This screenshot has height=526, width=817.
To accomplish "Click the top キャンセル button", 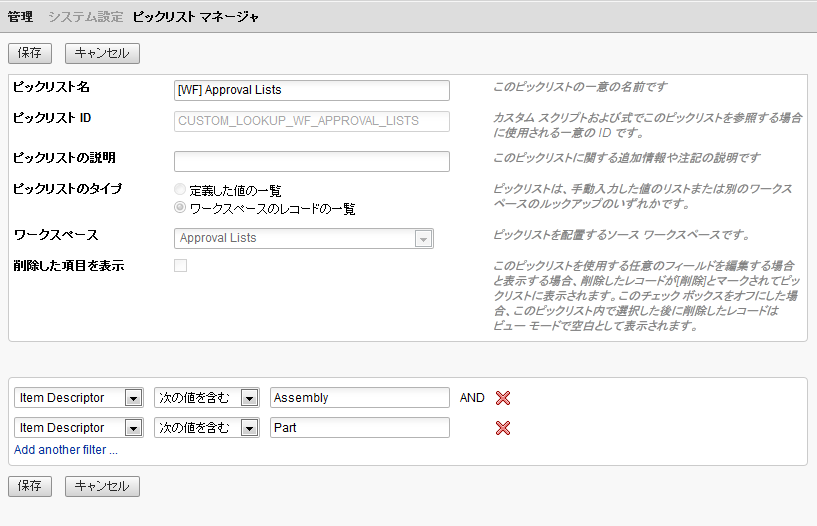I will (x=102, y=53).
